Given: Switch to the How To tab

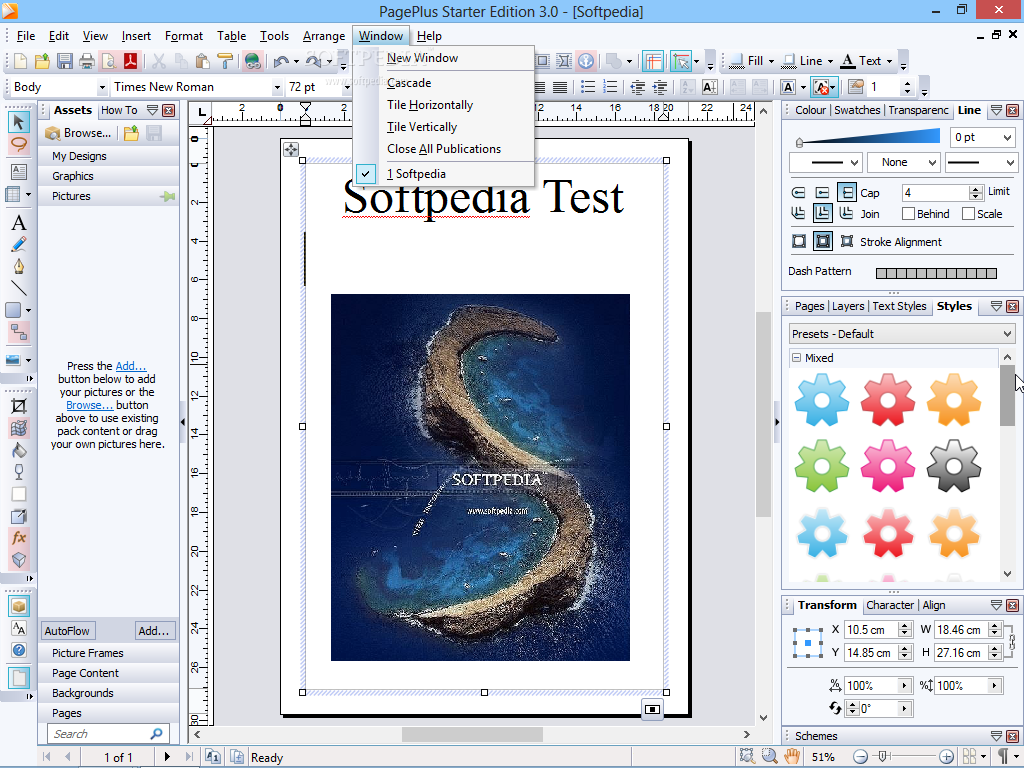Looking at the screenshot, I should pyautogui.click(x=119, y=110).
